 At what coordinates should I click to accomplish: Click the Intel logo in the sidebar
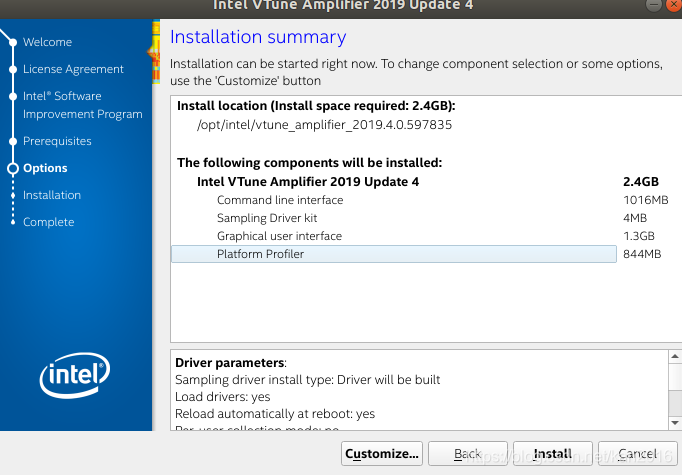[75, 375]
